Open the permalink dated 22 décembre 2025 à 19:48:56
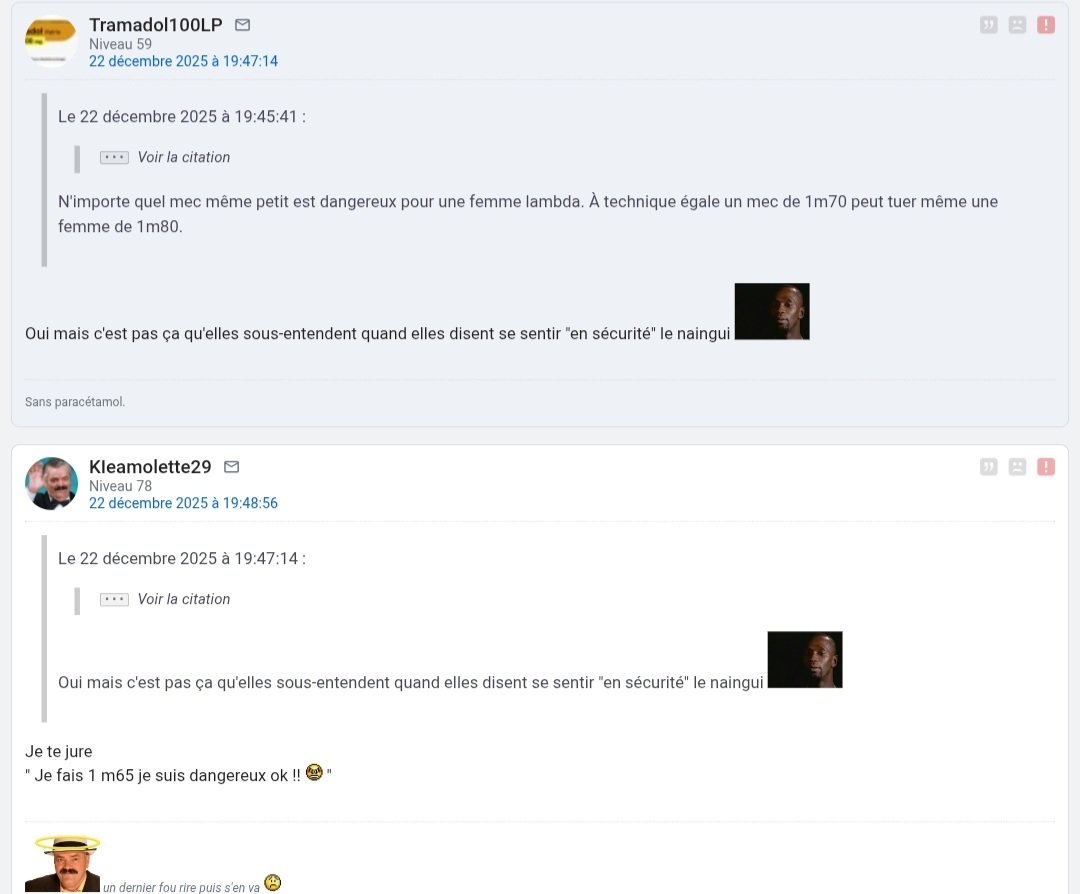Screen dimensions: 1080x894 (x=183, y=503)
